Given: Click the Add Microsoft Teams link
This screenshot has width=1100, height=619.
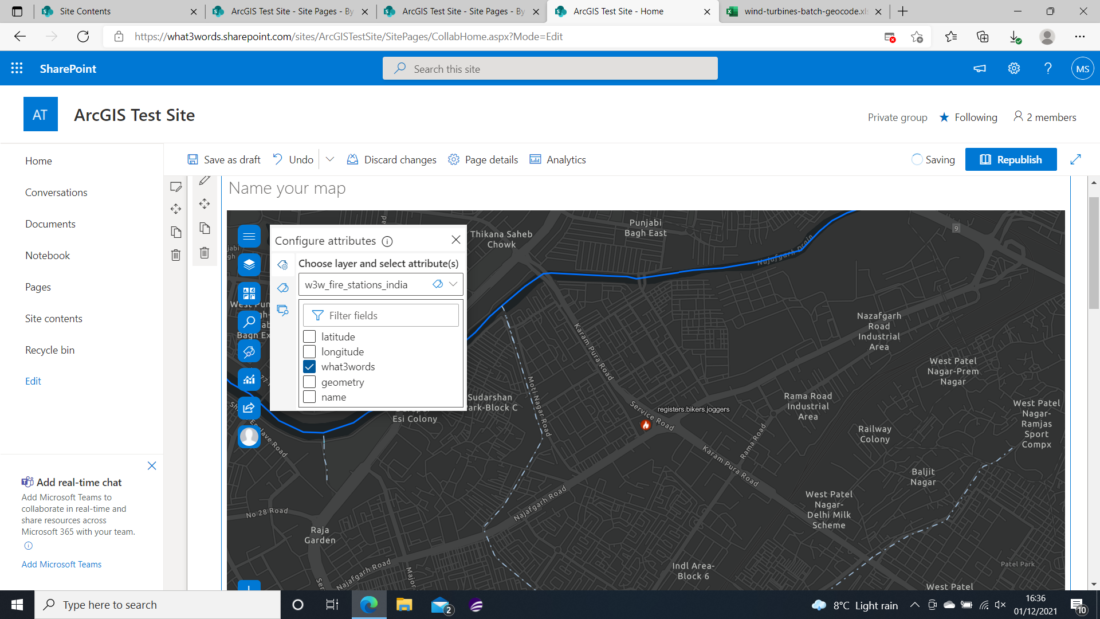Looking at the screenshot, I should coord(61,564).
